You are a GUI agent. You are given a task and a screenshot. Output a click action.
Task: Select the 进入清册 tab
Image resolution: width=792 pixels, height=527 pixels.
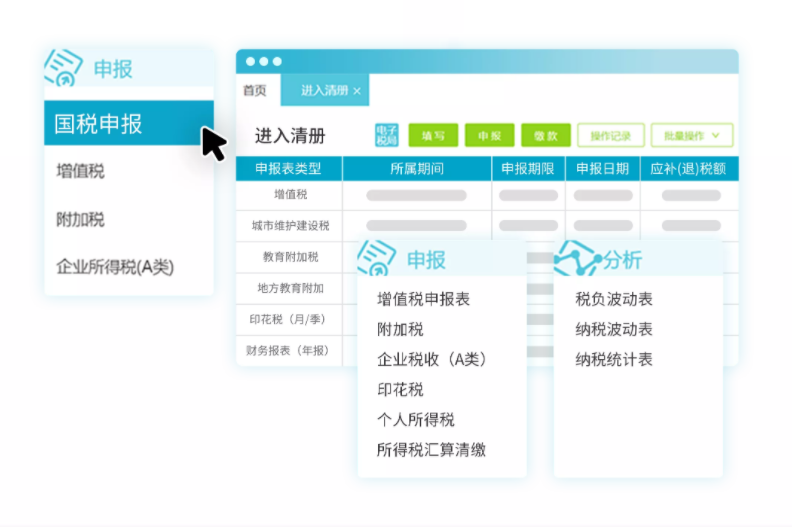324,90
